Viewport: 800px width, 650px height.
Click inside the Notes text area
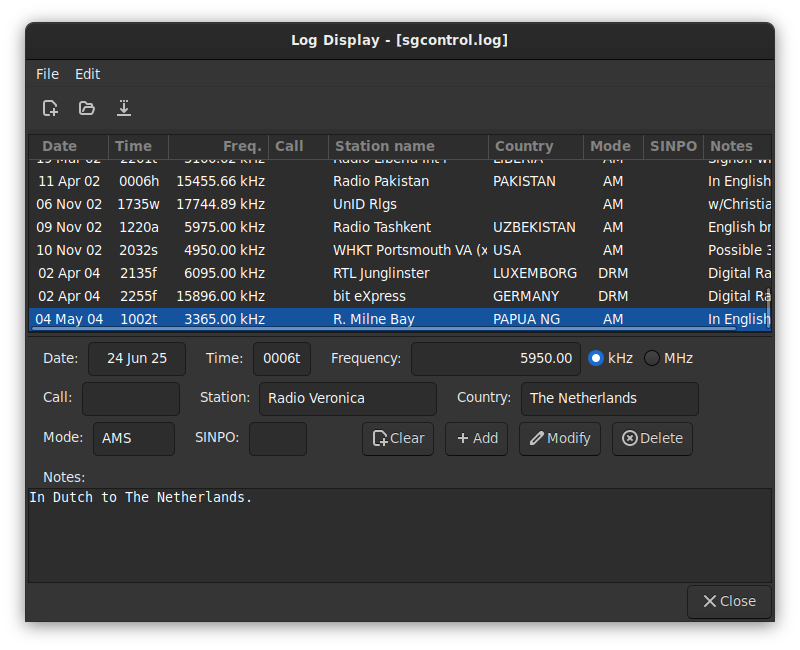pyautogui.click(x=399, y=535)
